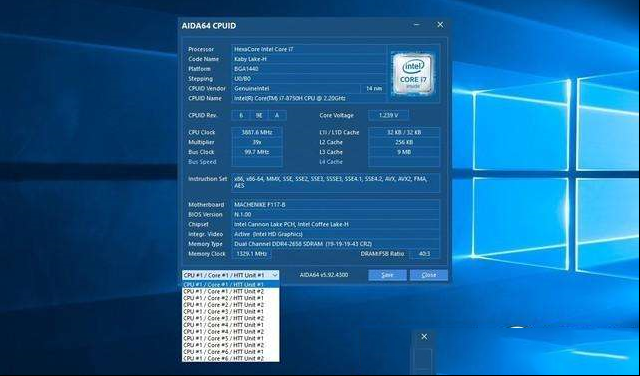Click the AIDA64 v5.92.4300 version label

[x=324, y=275]
